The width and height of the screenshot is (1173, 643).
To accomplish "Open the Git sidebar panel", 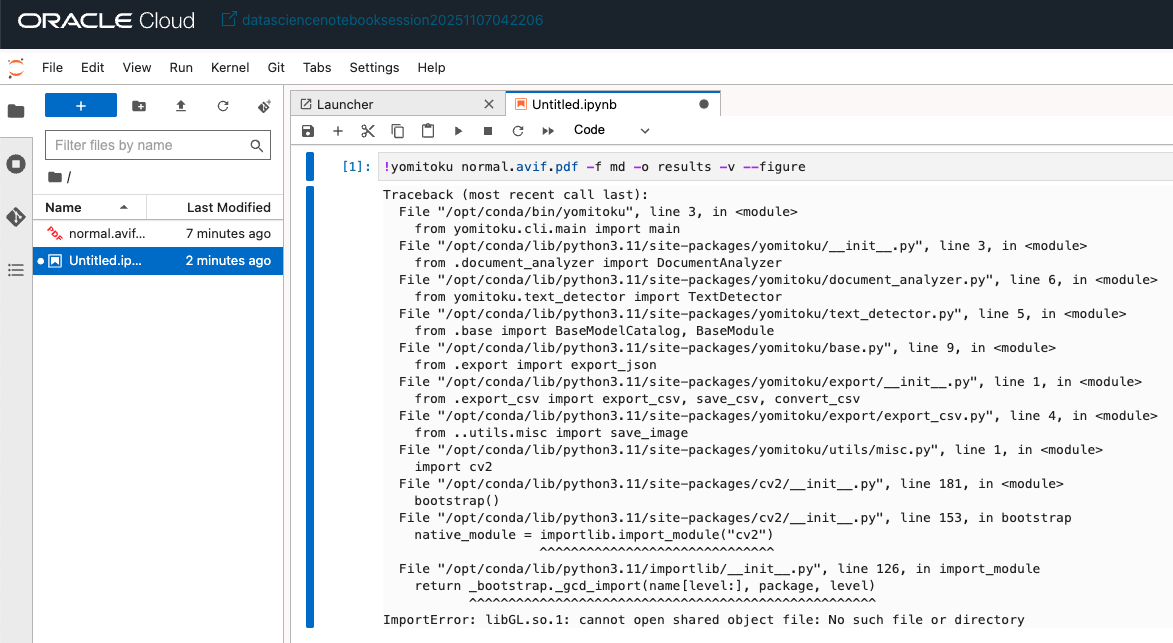I will pyautogui.click(x=16, y=217).
